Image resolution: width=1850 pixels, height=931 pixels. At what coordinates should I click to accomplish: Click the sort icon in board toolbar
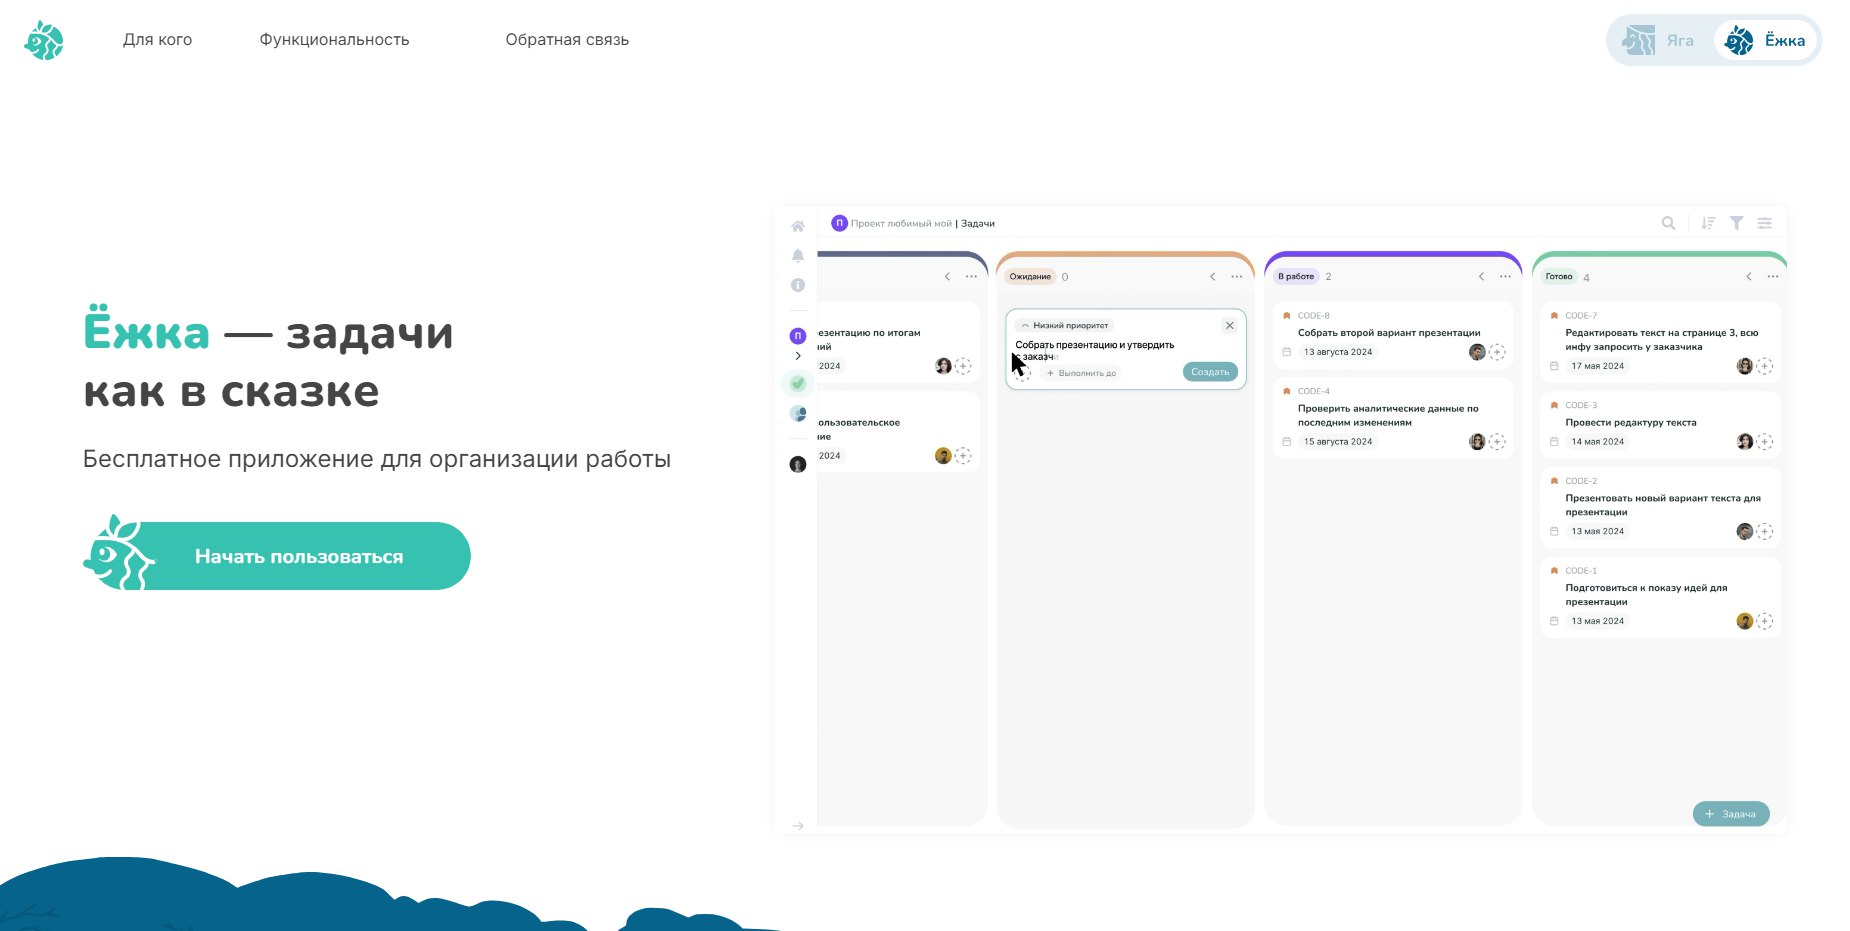(x=1708, y=223)
